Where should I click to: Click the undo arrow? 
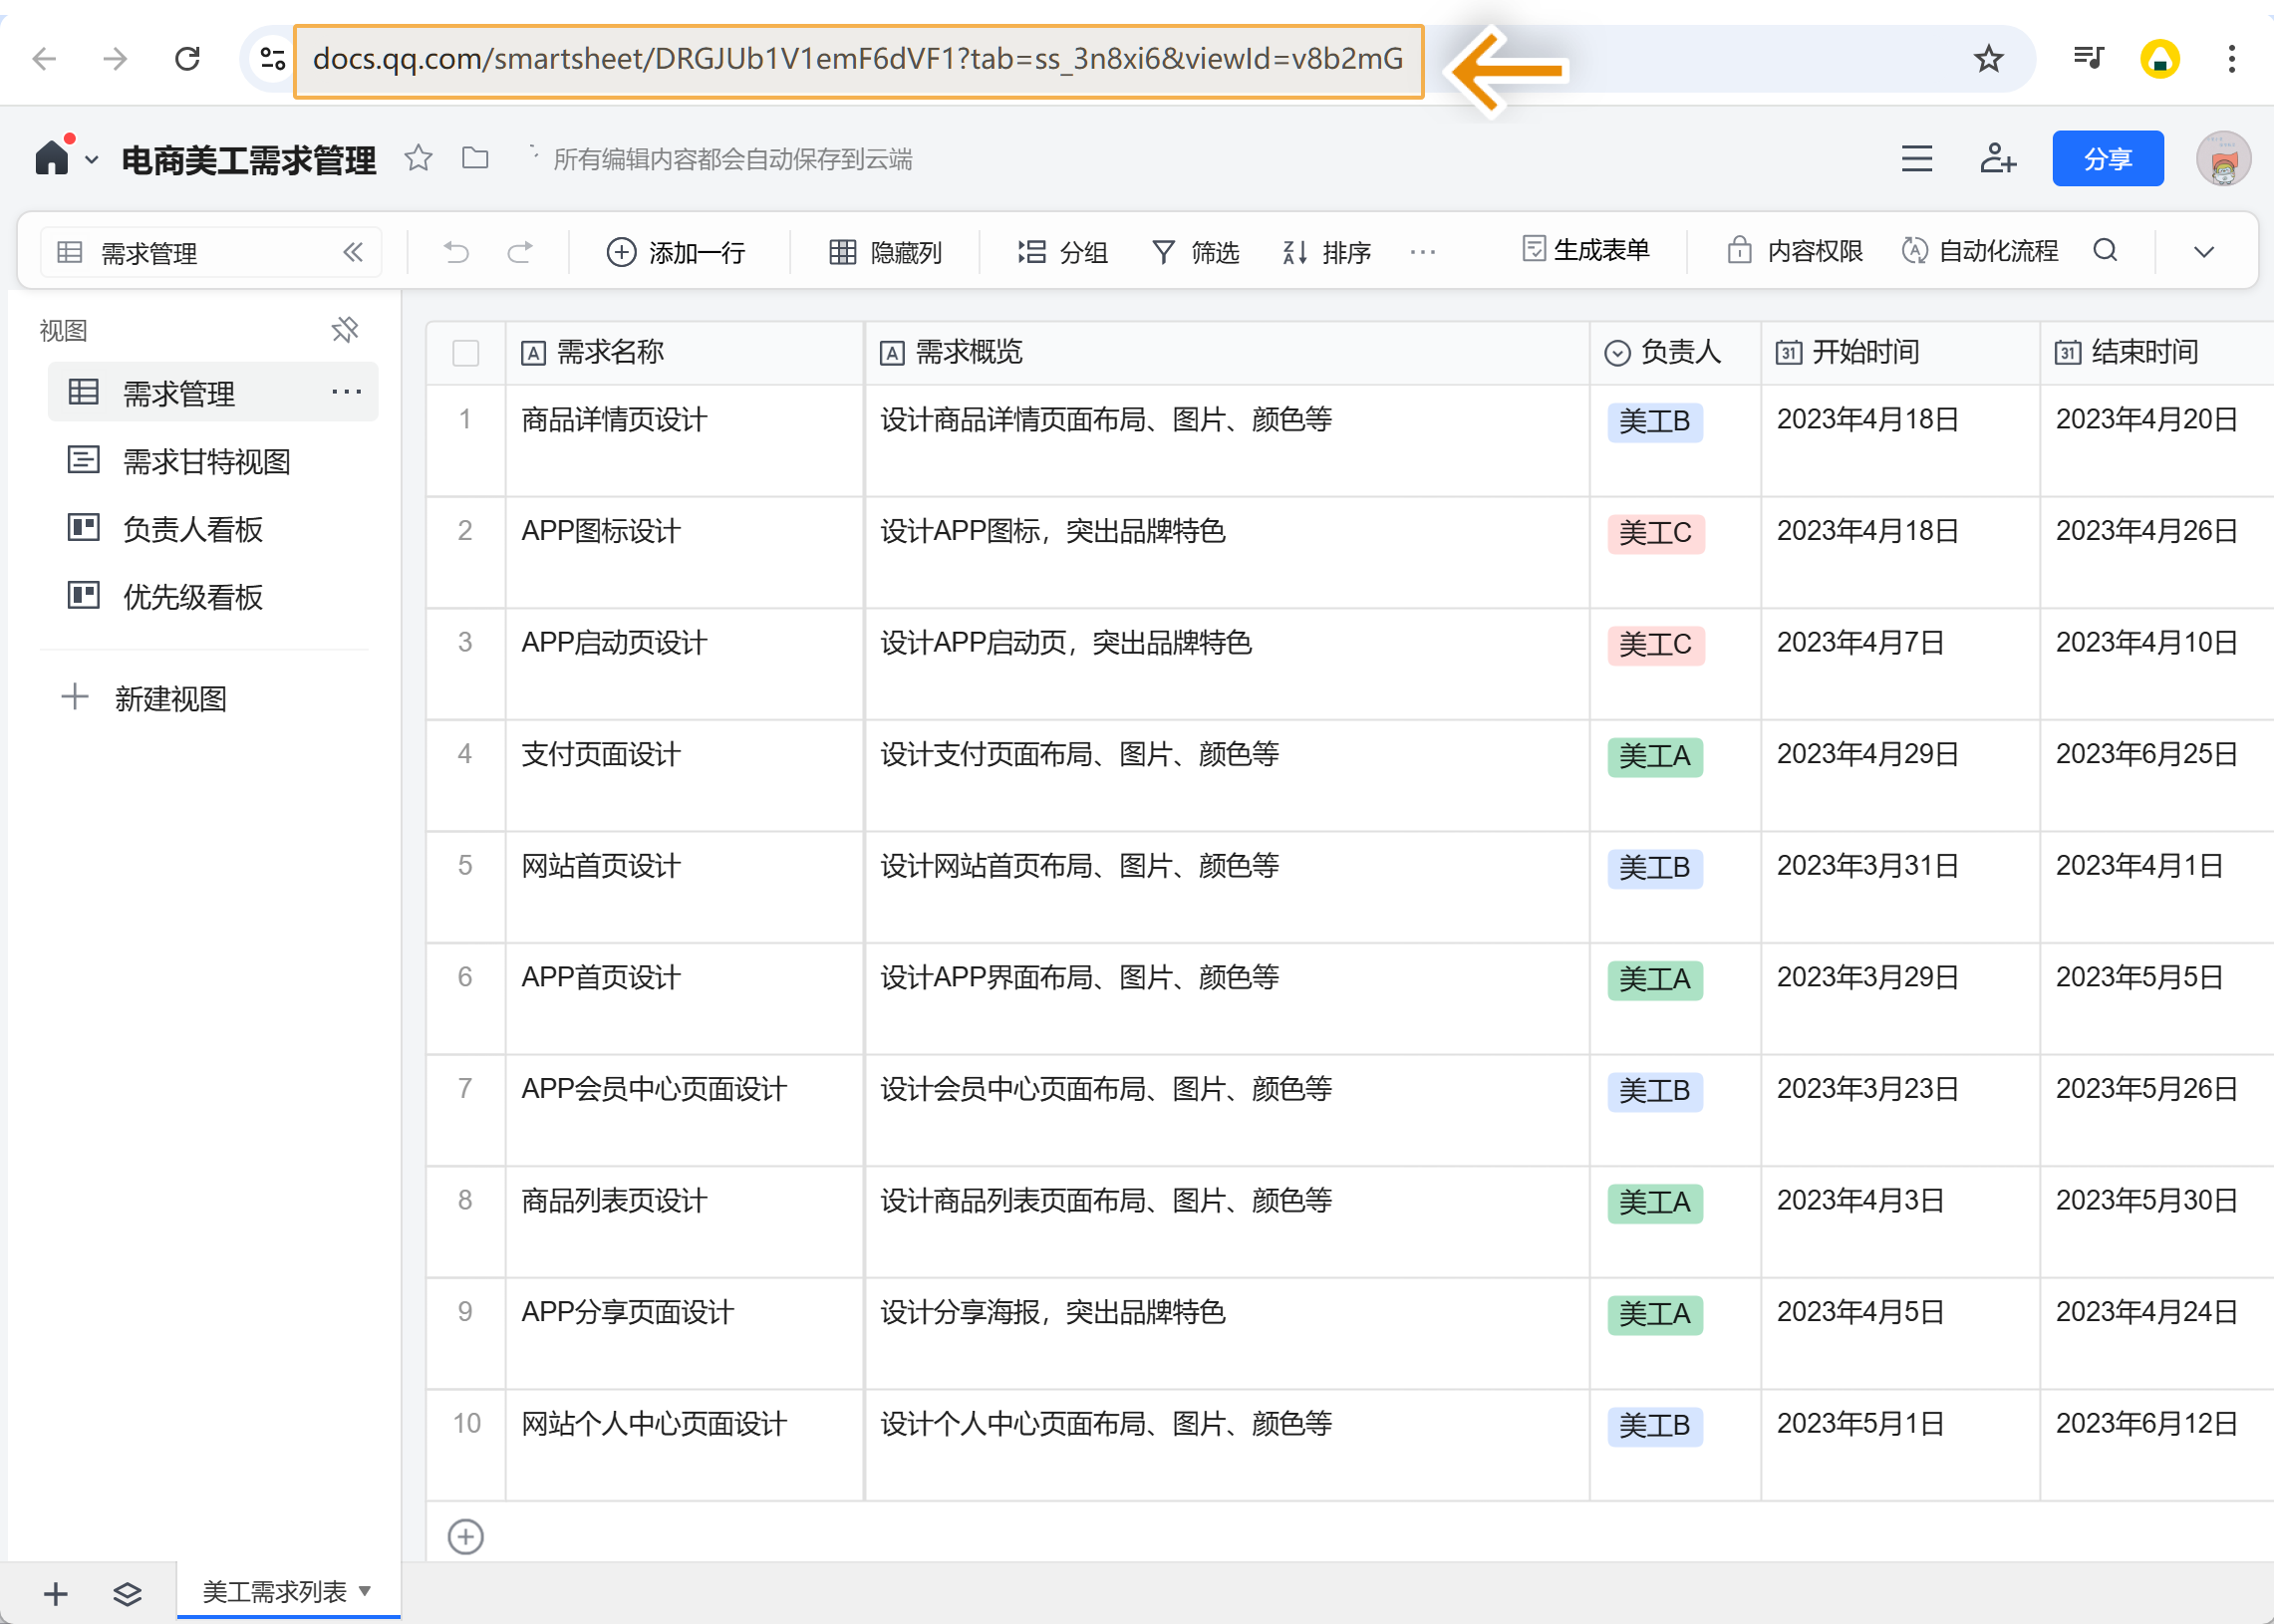coord(456,252)
